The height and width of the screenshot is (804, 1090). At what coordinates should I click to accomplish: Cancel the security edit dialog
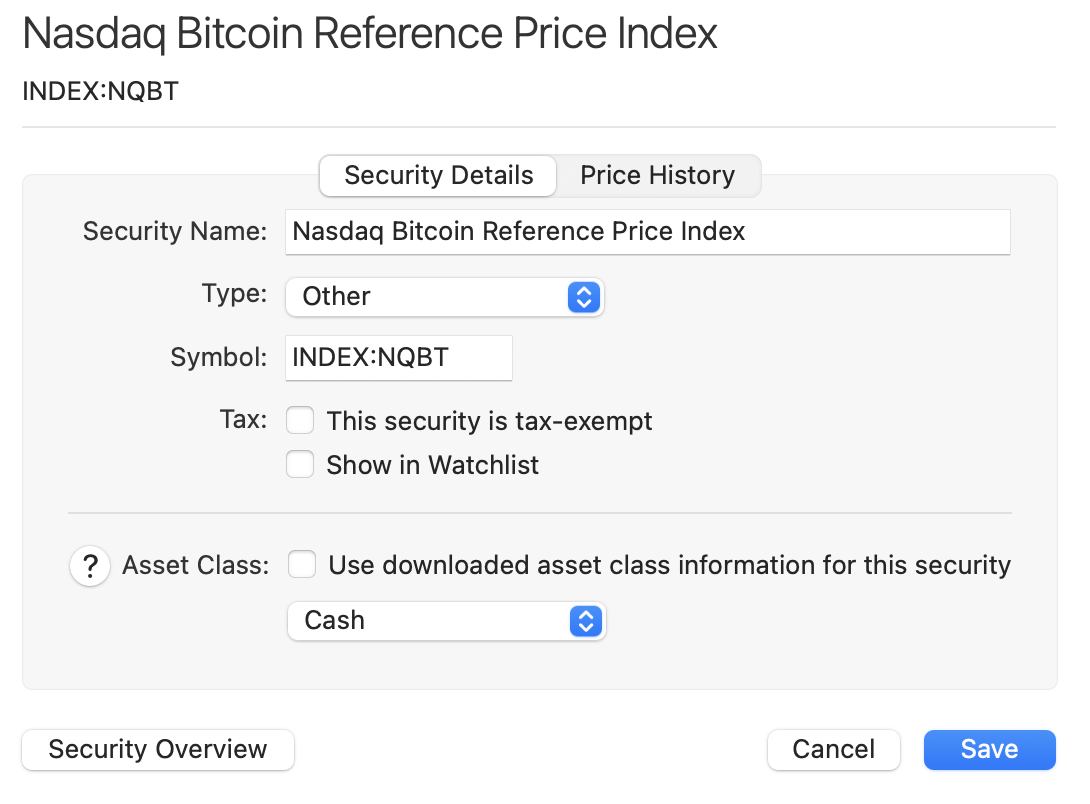(833, 750)
